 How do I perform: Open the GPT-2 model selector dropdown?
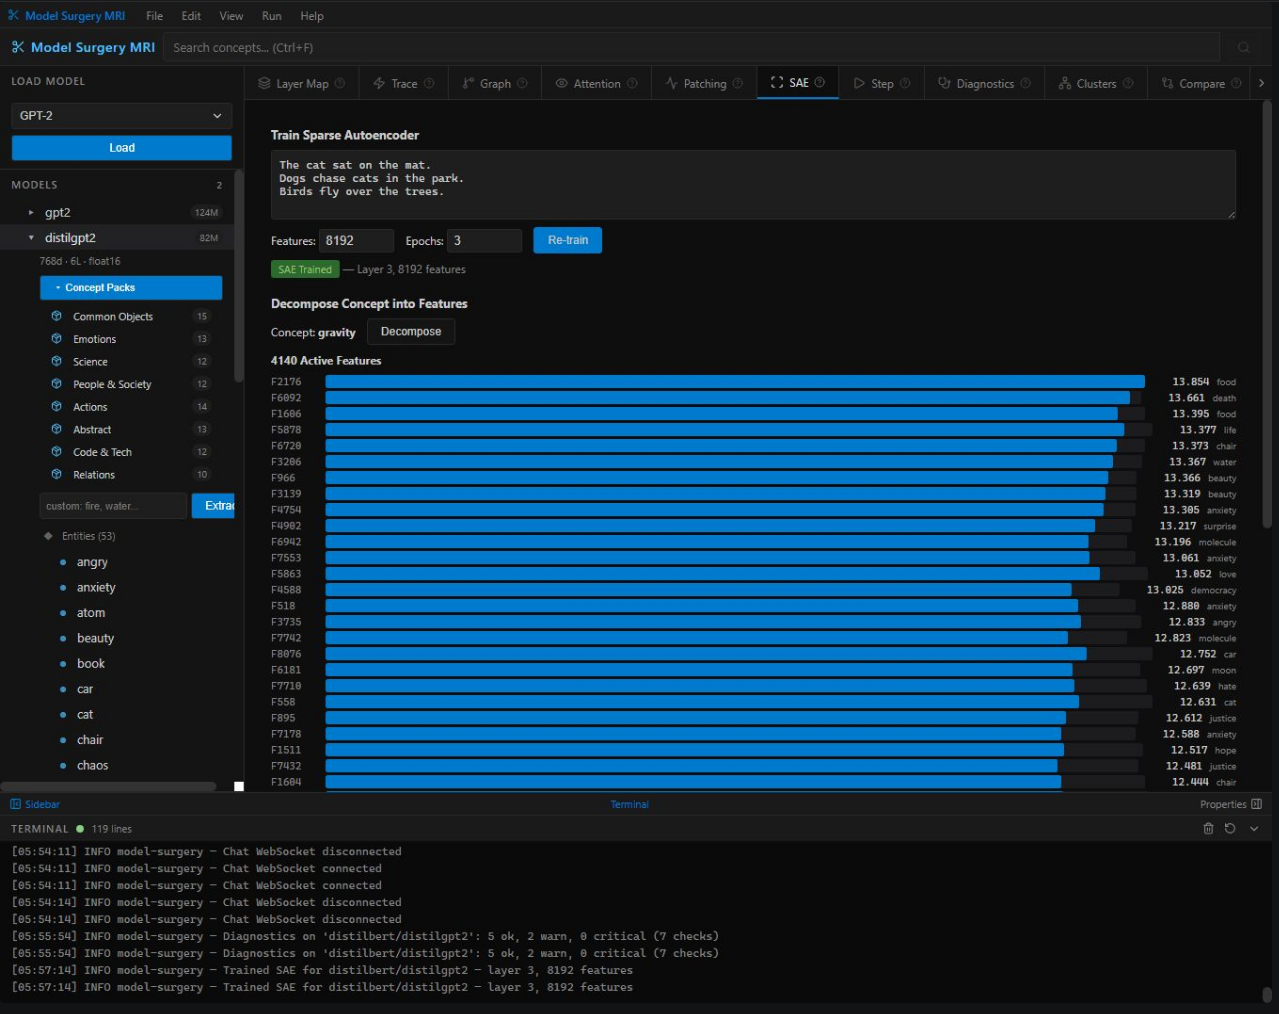[120, 115]
